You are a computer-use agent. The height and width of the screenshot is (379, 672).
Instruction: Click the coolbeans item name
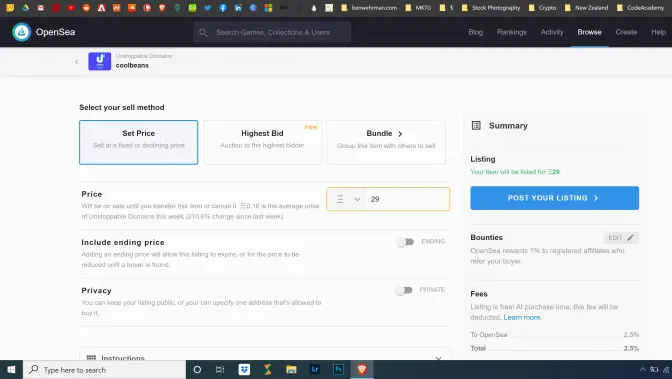click(x=132, y=65)
